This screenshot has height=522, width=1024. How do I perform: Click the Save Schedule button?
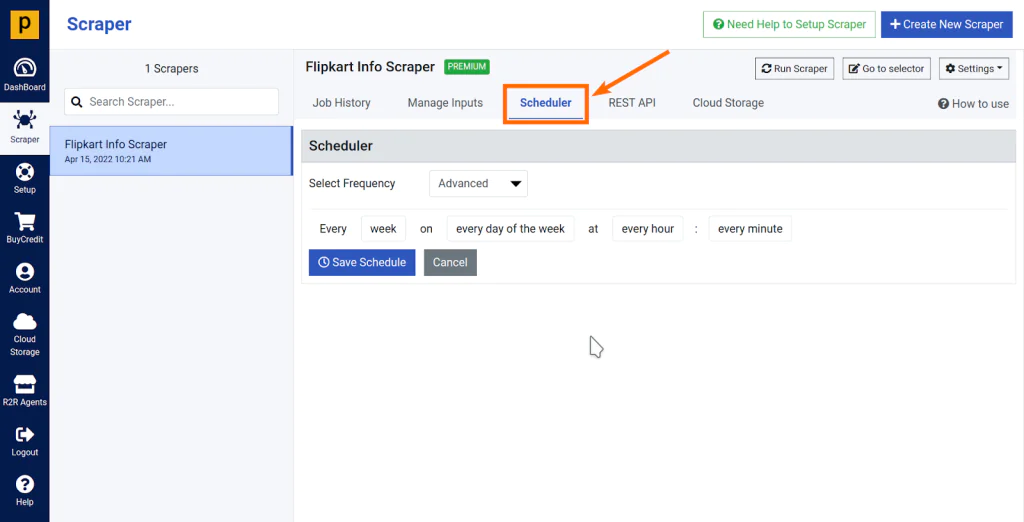point(362,262)
